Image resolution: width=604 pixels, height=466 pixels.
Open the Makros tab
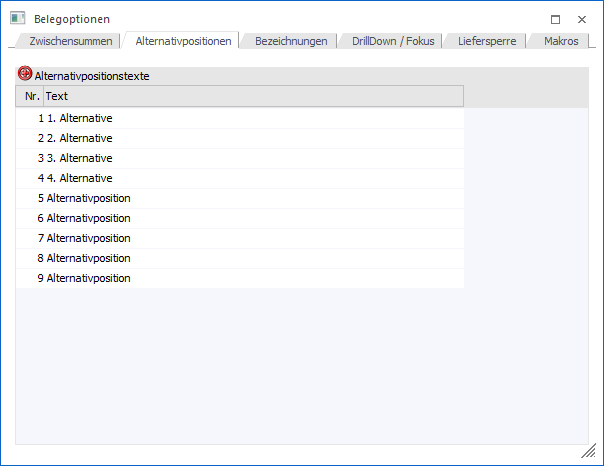point(561,41)
